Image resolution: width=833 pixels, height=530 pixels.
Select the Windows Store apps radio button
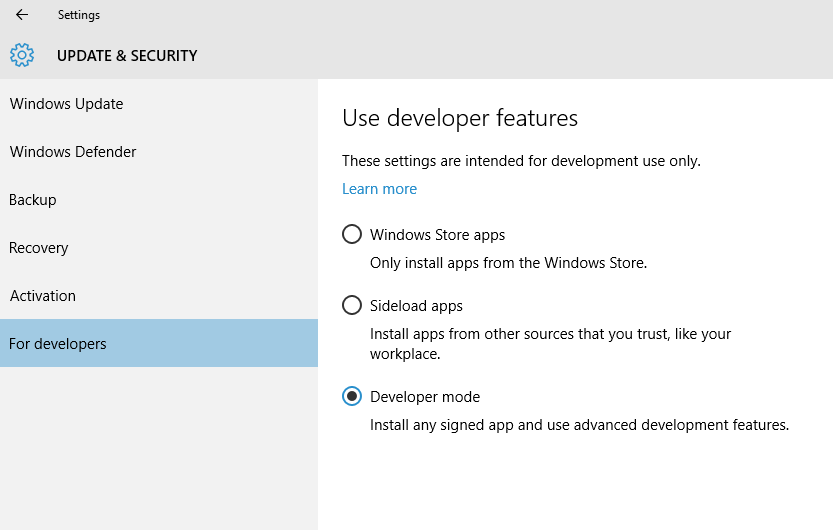tap(352, 234)
